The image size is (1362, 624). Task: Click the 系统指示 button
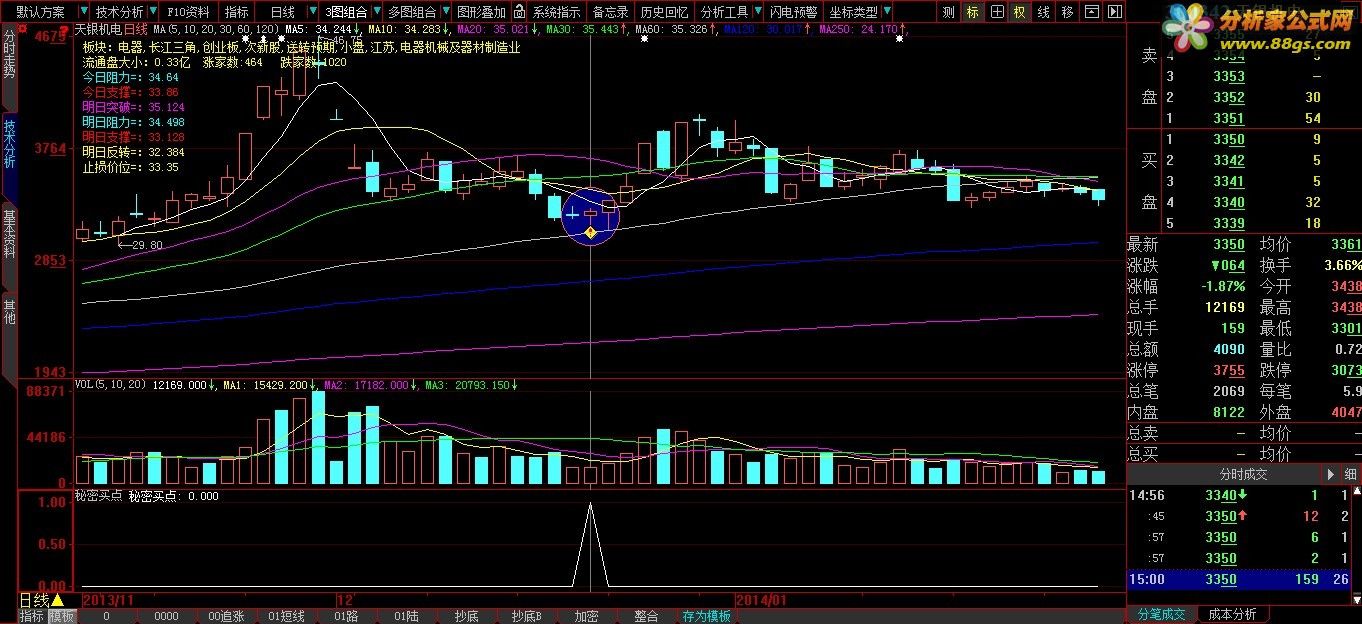(x=556, y=12)
